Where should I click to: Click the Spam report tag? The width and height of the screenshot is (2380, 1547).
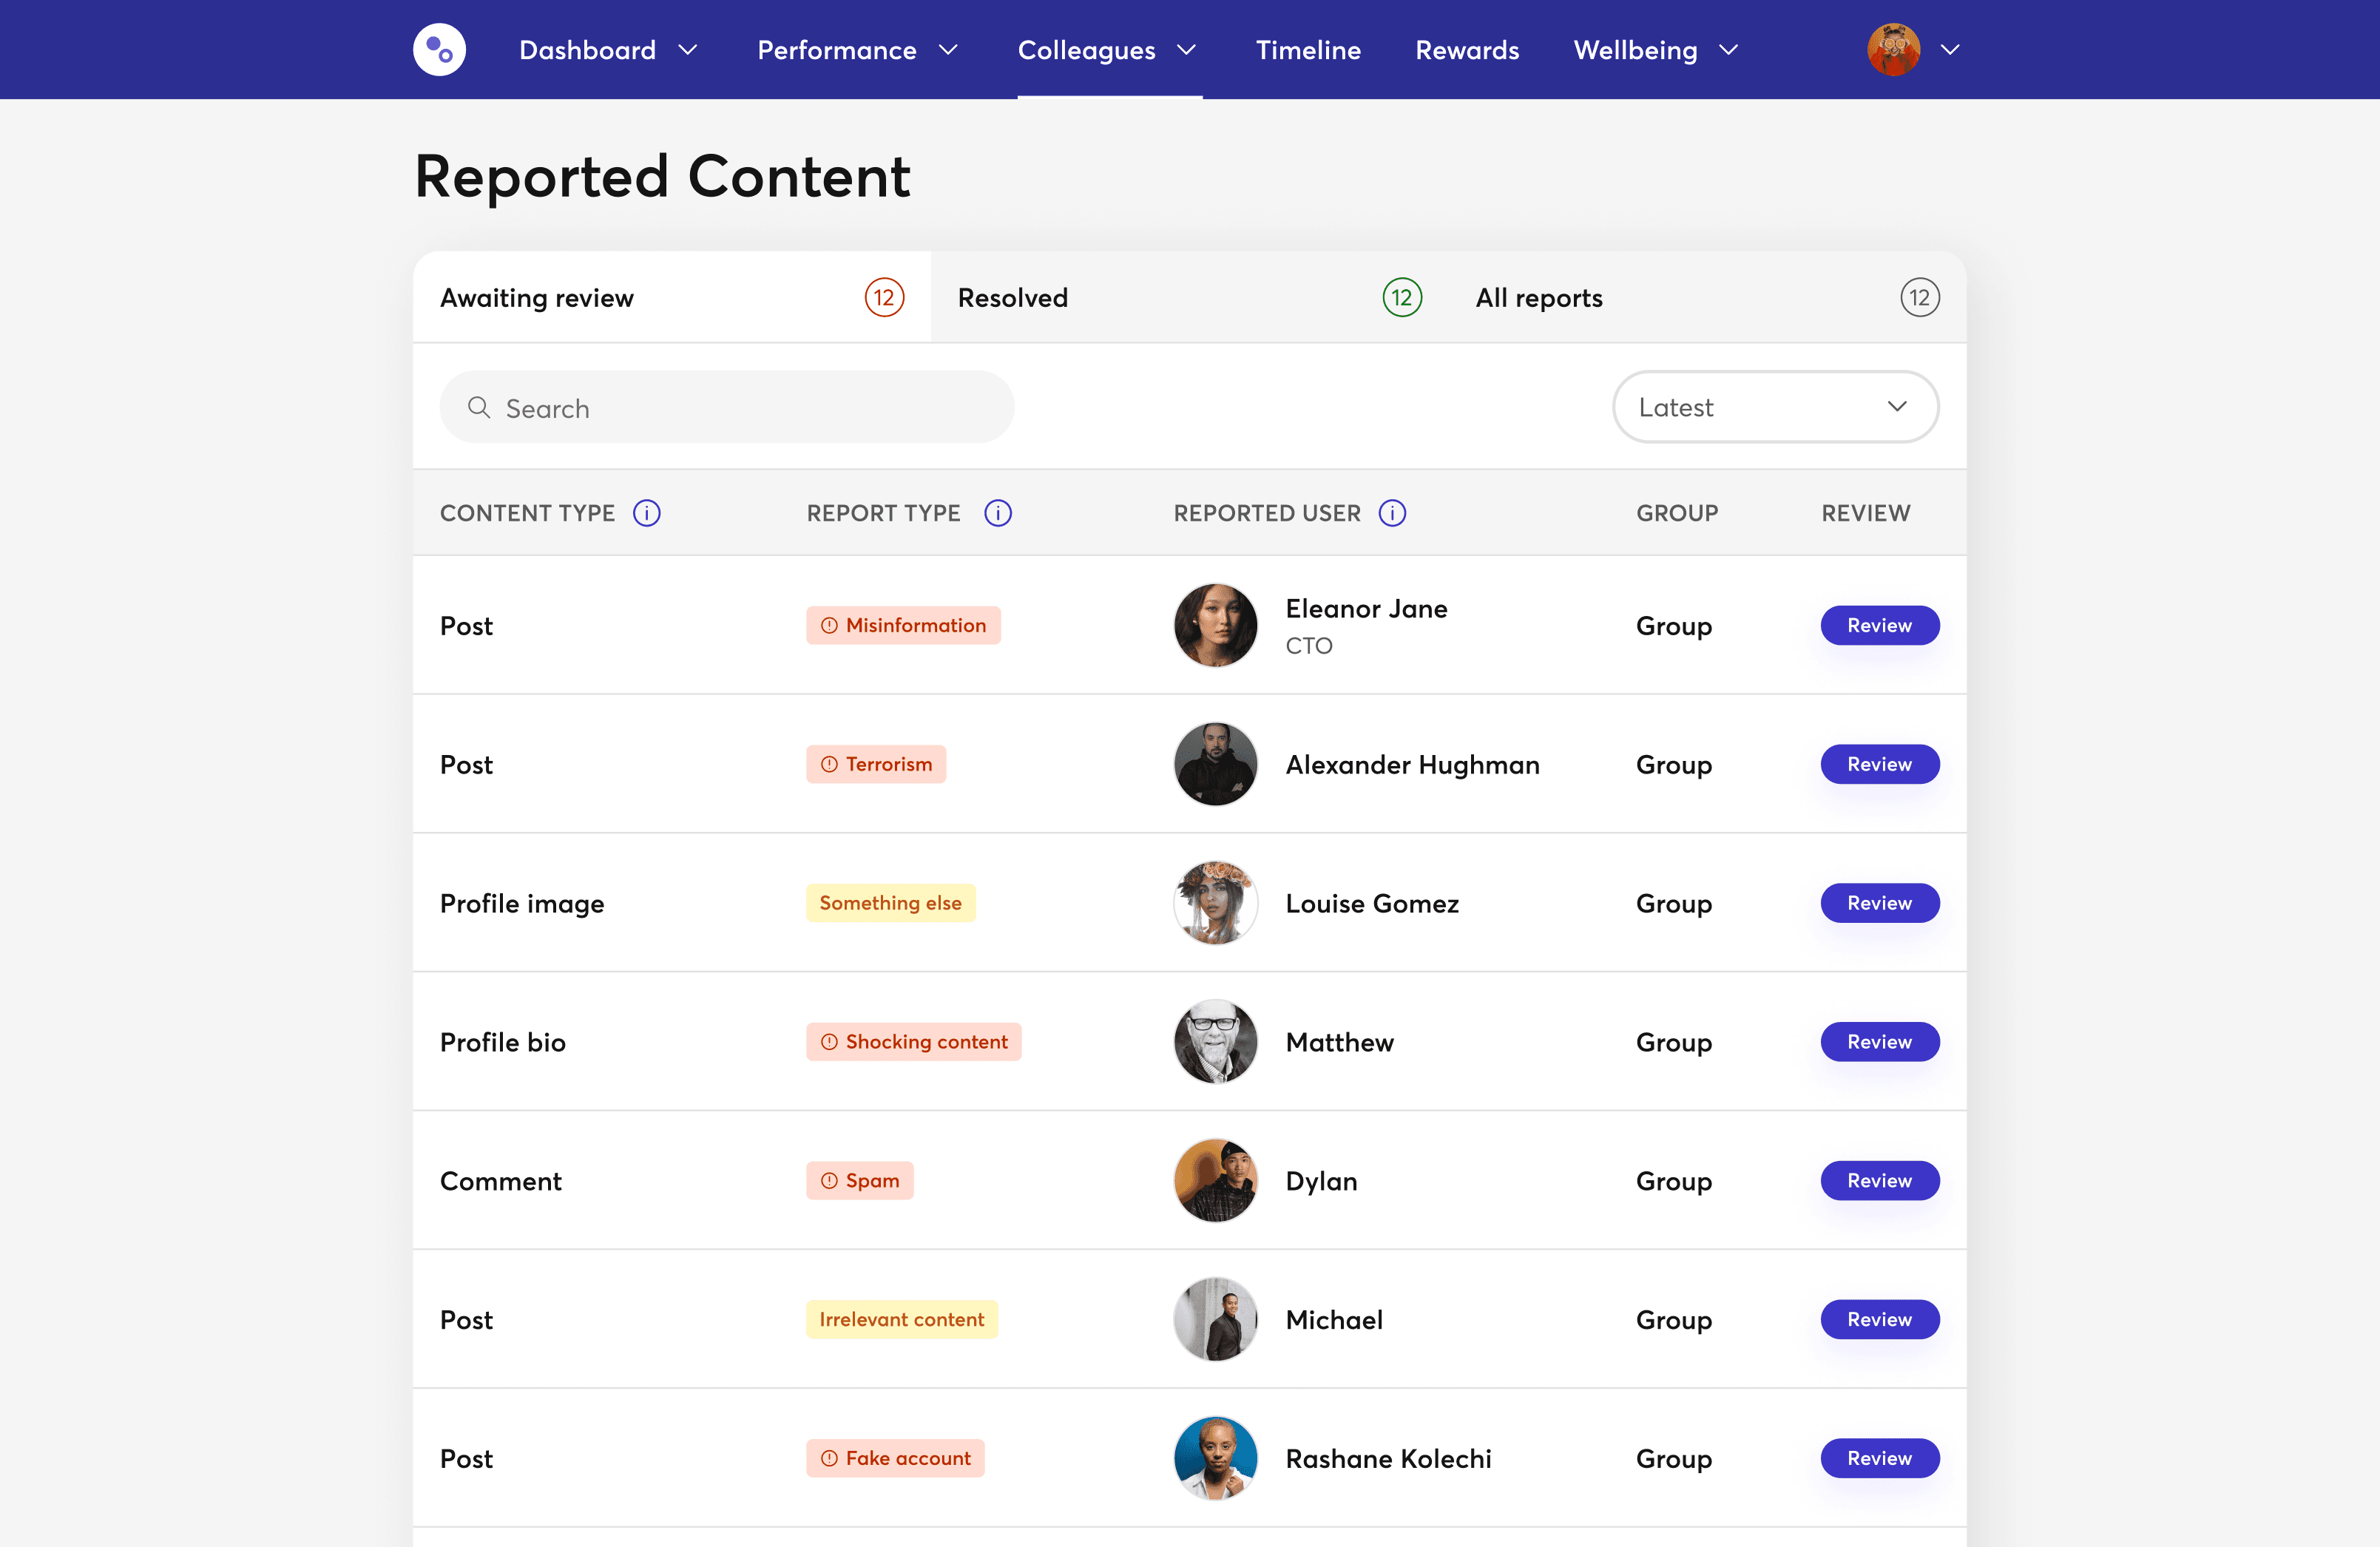(x=860, y=1181)
